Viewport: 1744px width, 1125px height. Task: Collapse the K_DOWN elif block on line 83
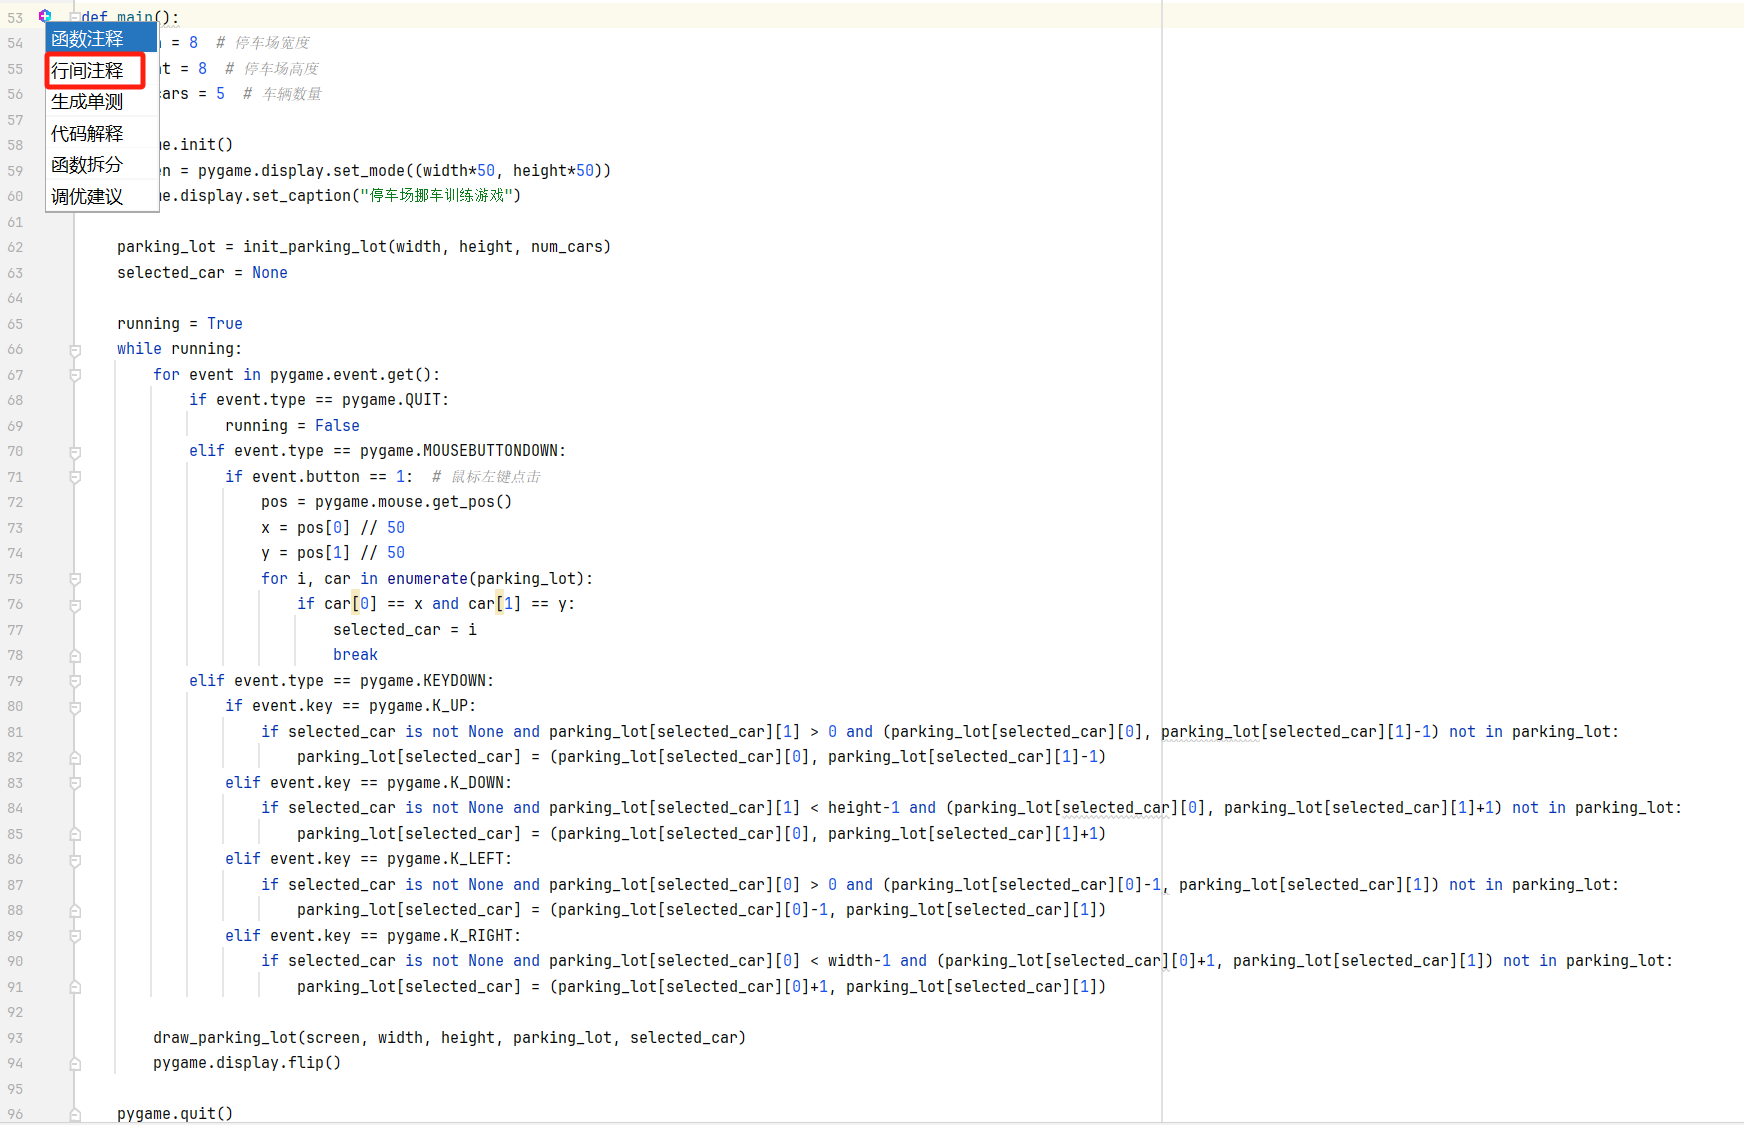[75, 783]
